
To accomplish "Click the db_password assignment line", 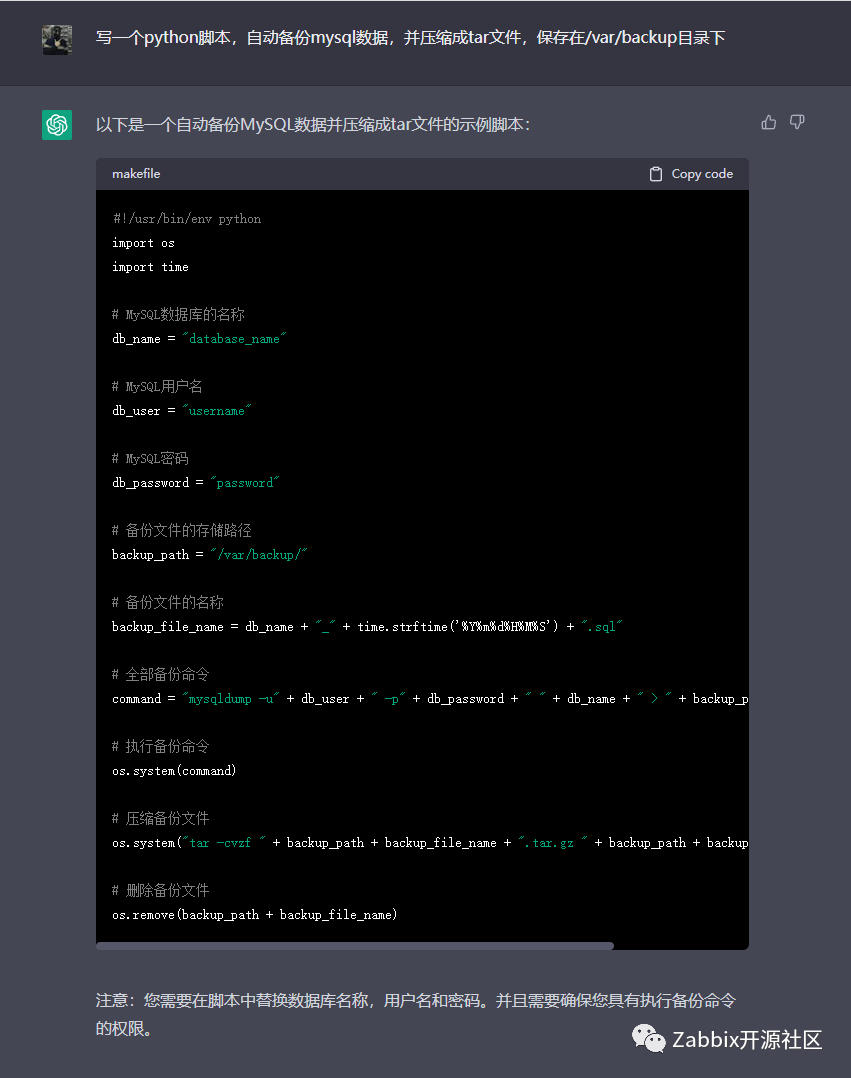I will tap(196, 483).
